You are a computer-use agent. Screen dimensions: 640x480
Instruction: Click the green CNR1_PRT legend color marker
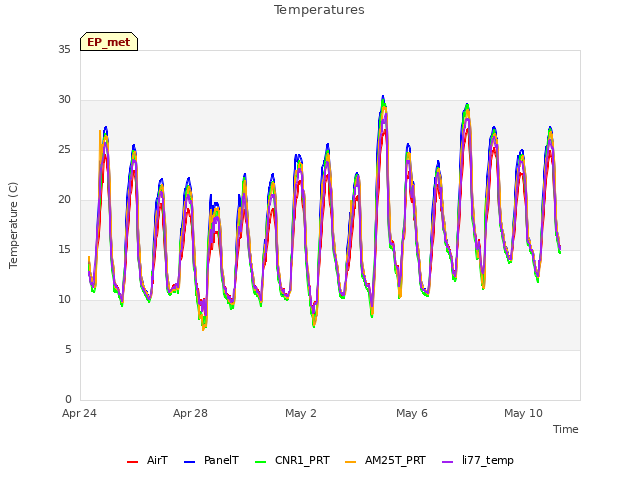click(260, 462)
